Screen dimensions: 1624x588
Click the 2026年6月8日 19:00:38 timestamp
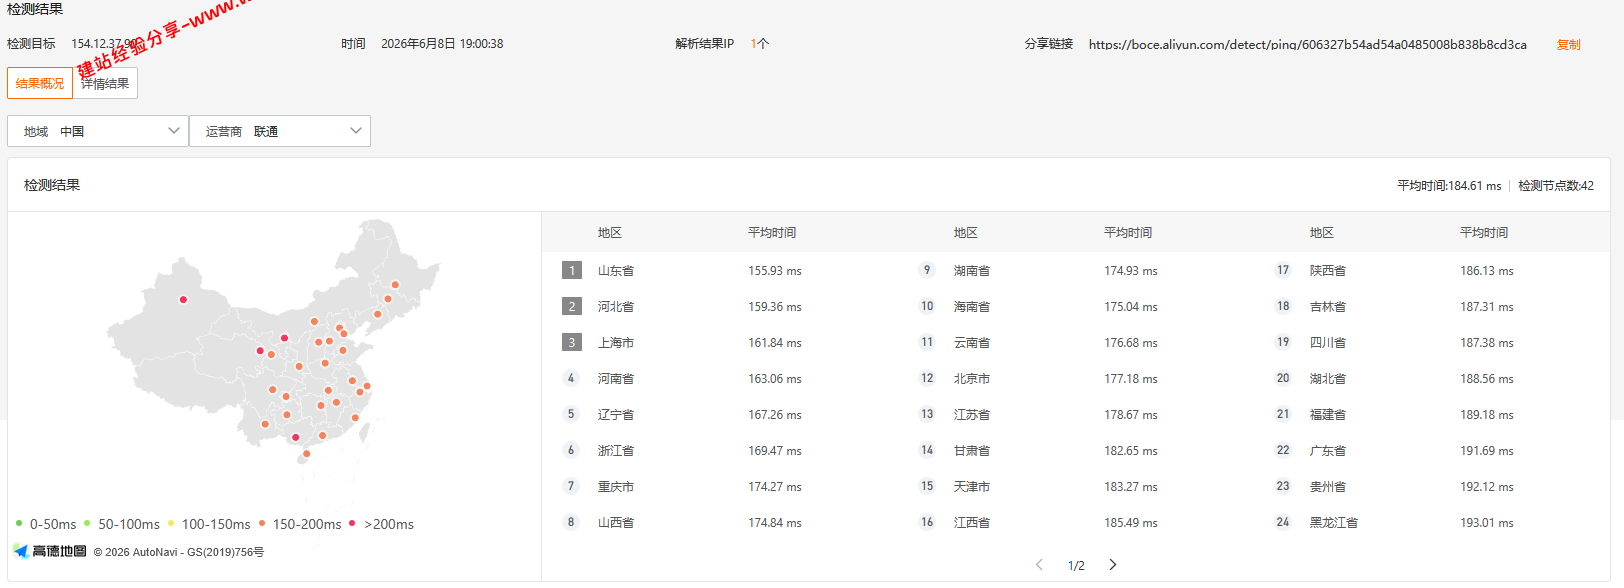point(442,44)
